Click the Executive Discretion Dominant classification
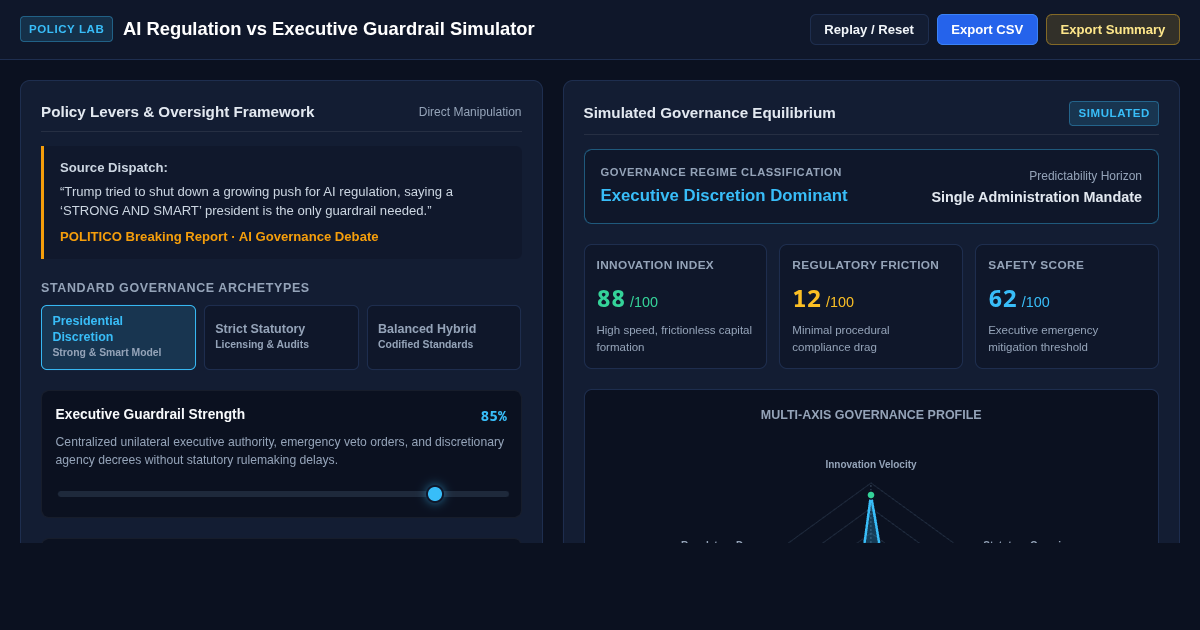 click(x=724, y=196)
